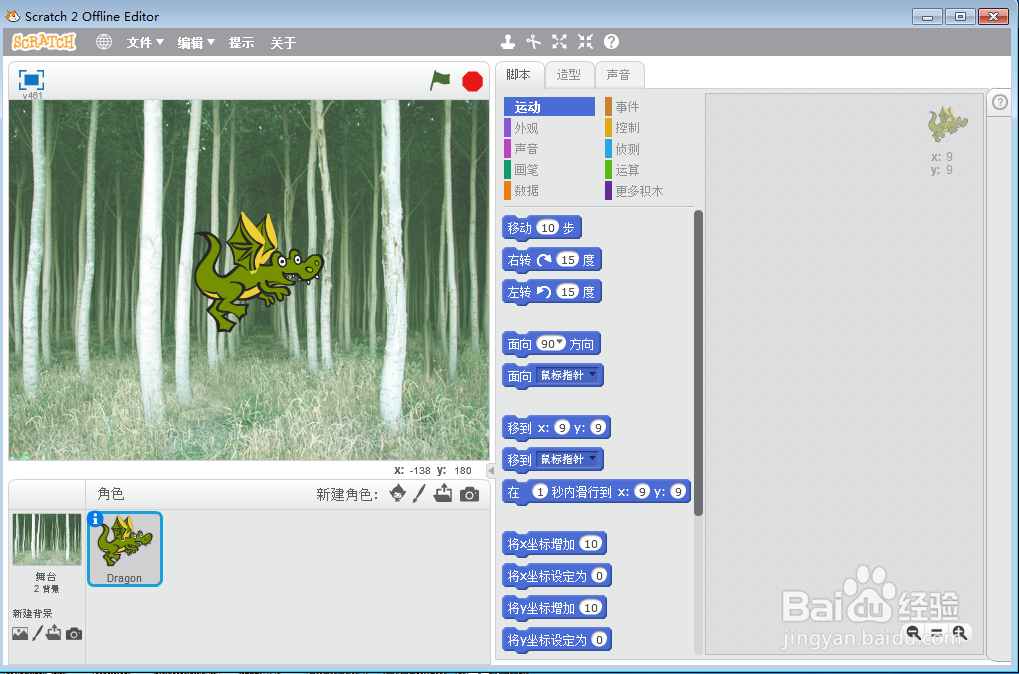Screen dimensions: 1019x674
Task: Choose new sprite from library
Action: coord(398,493)
